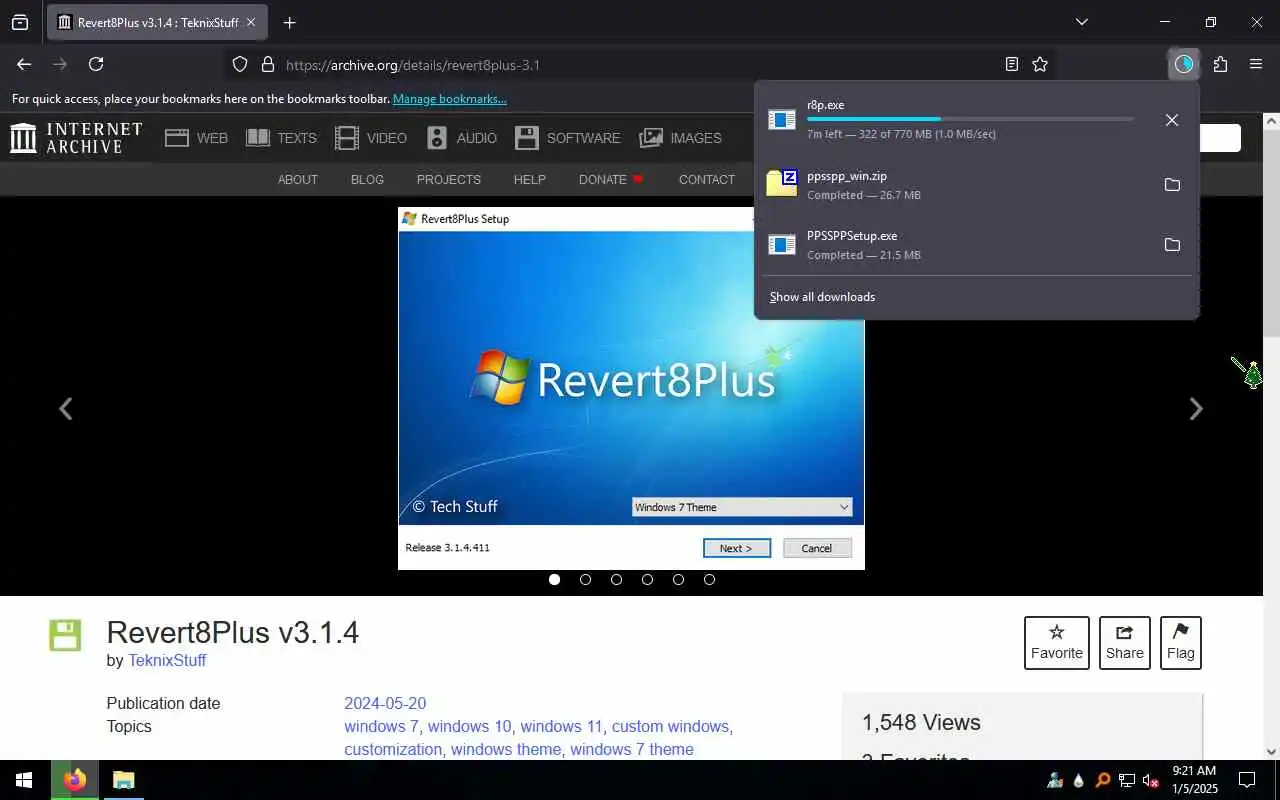The width and height of the screenshot is (1280, 800).
Task: Bookmark this page with star icon
Action: (x=1040, y=64)
